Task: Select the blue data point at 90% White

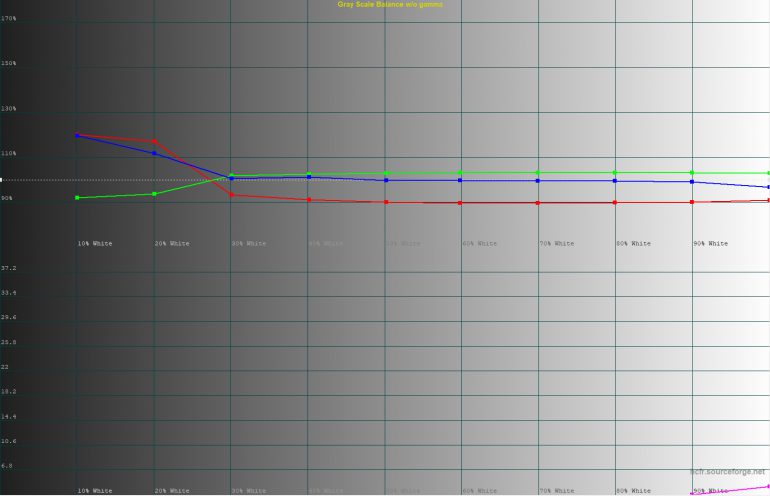Action: (691, 182)
